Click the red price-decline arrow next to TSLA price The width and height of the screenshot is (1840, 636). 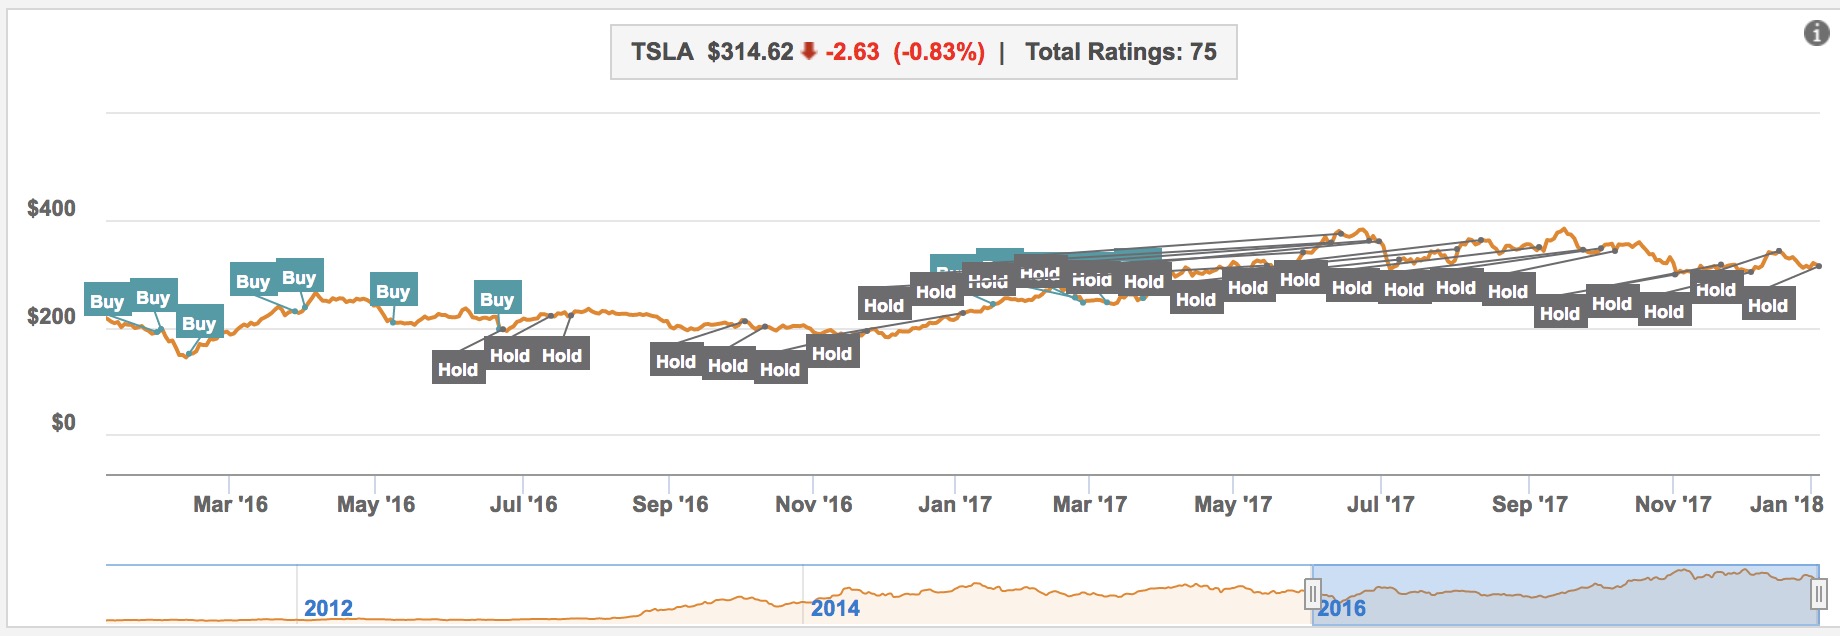pos(808,50)
